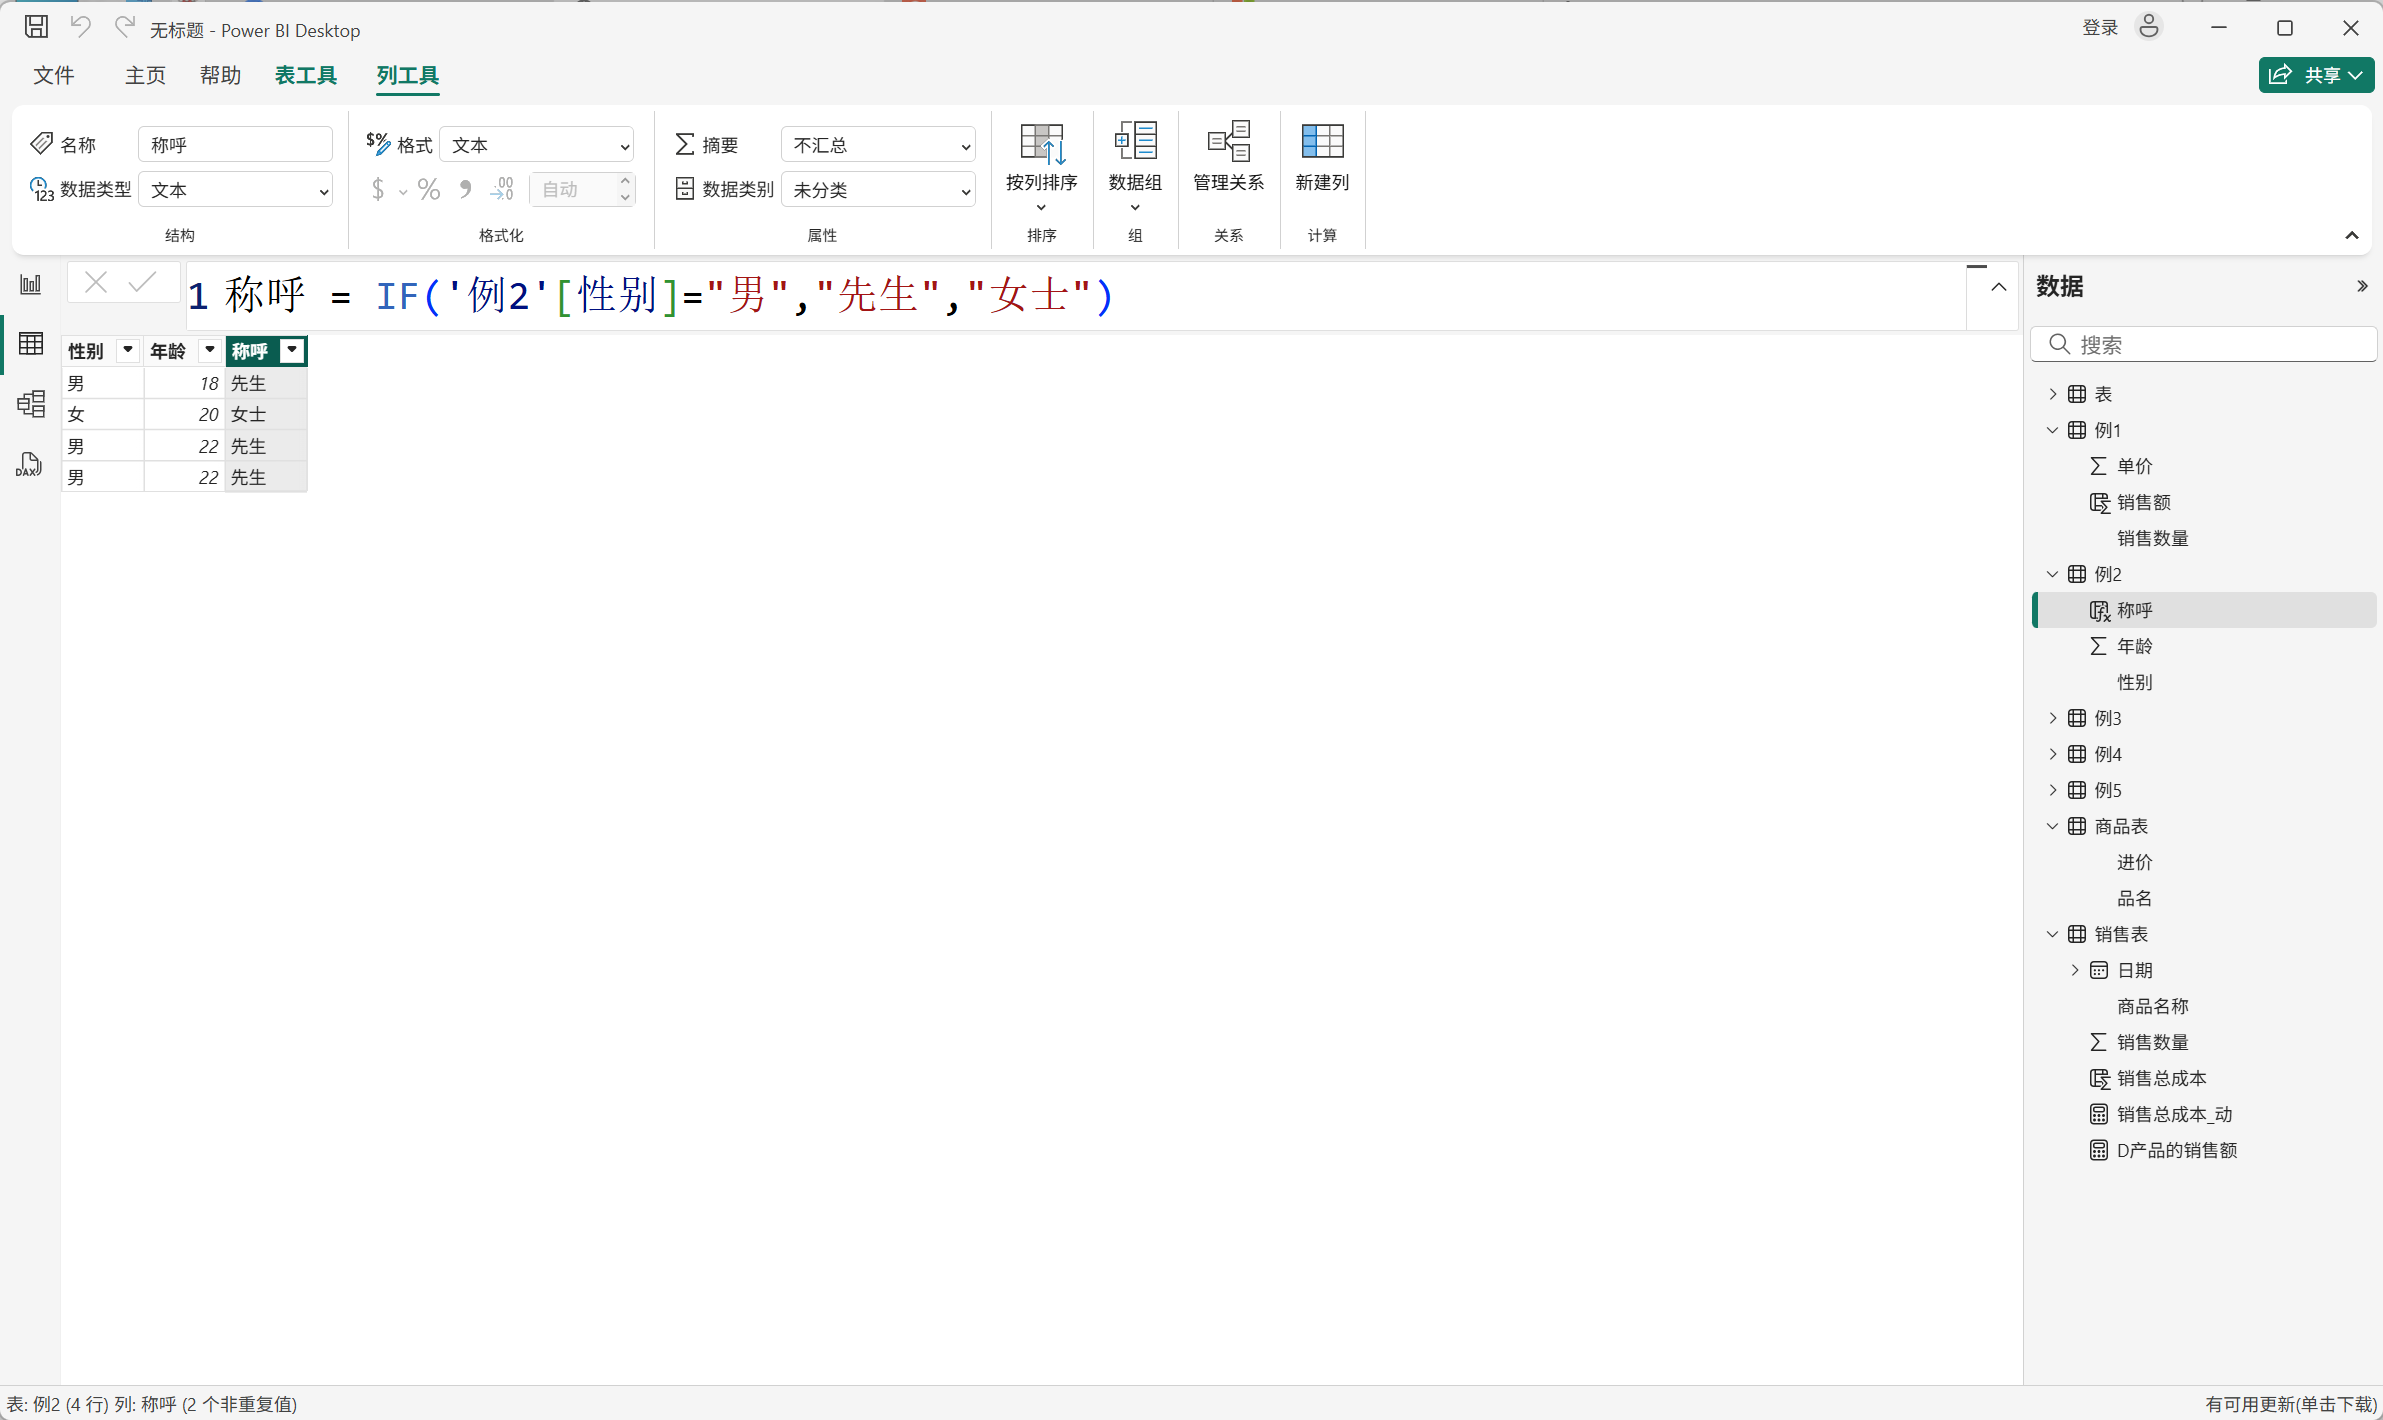Click the New column icon

(1321, 145)
